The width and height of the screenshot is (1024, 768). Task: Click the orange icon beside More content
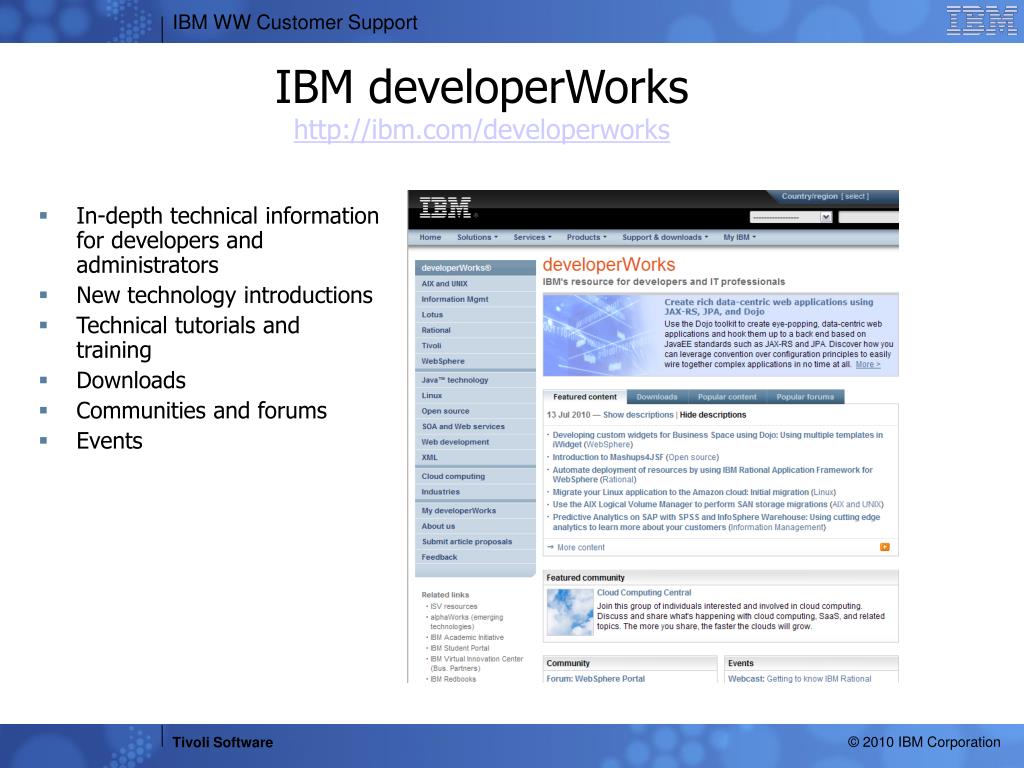tap(885, 547)
